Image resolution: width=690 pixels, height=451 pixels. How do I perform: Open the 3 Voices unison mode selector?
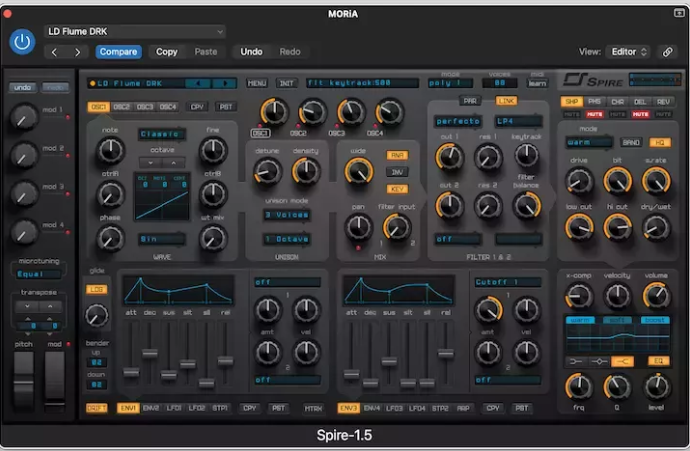(x=286, y=215)
